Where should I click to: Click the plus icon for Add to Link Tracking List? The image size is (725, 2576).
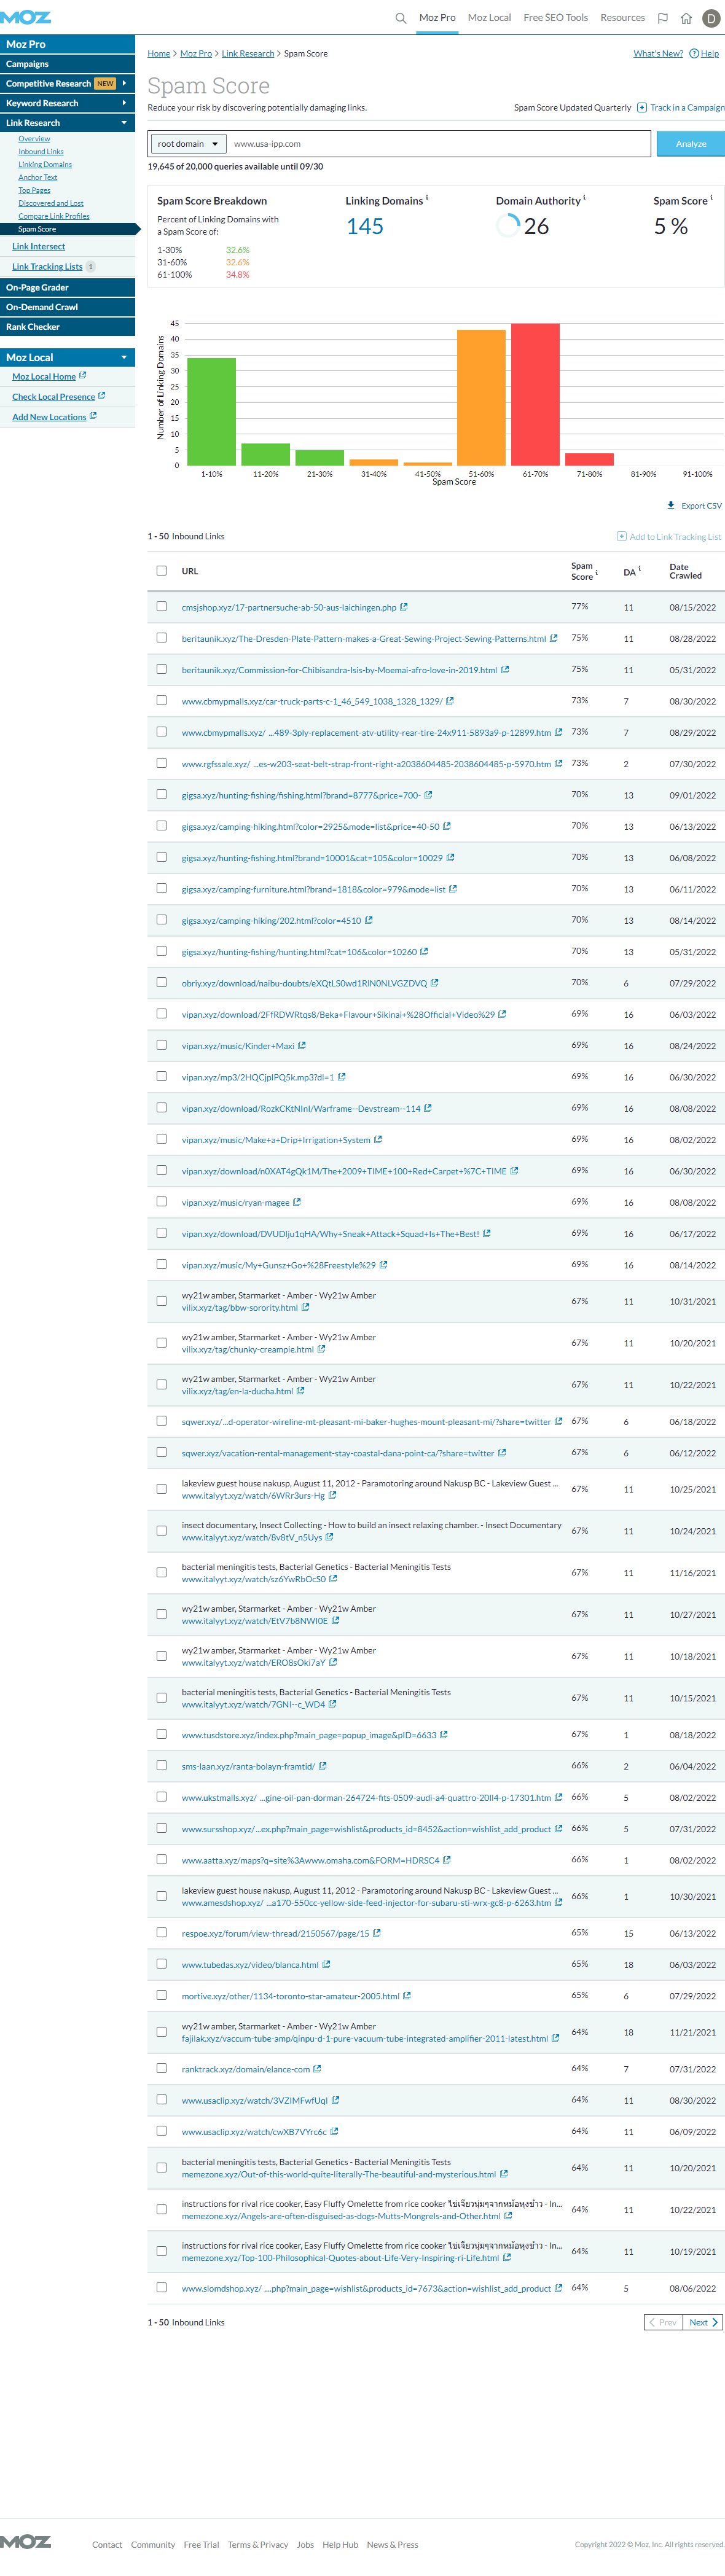(x=621, y=537)
